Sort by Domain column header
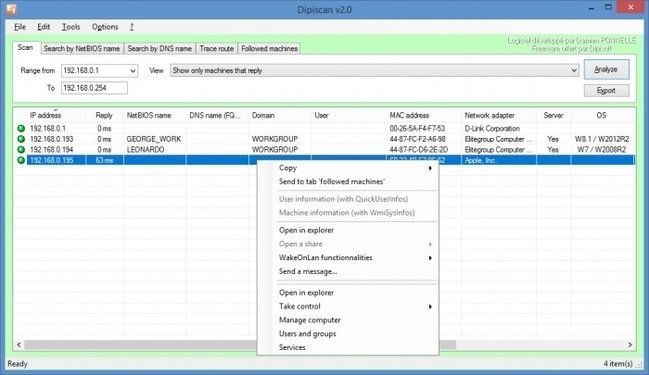Screen dimensions: 649x375 [x=263, y=115]
